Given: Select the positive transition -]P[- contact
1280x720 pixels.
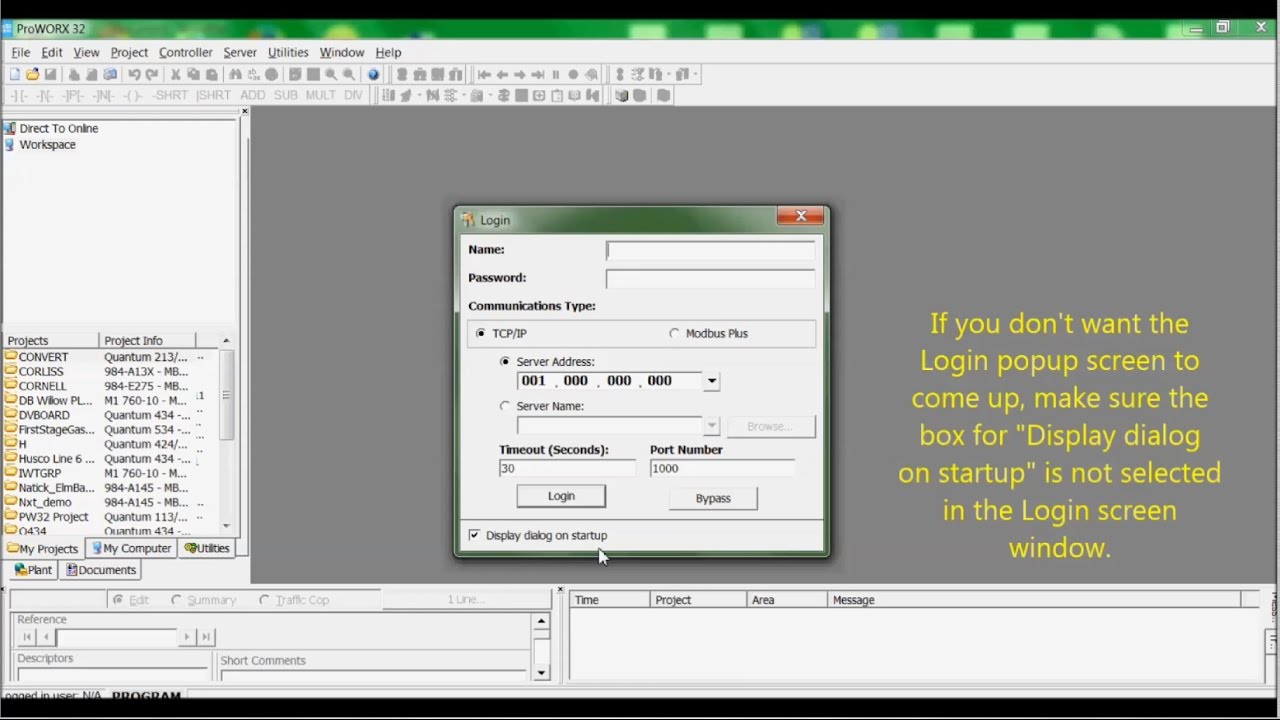Looking at the screenshot, I should 73,96.
